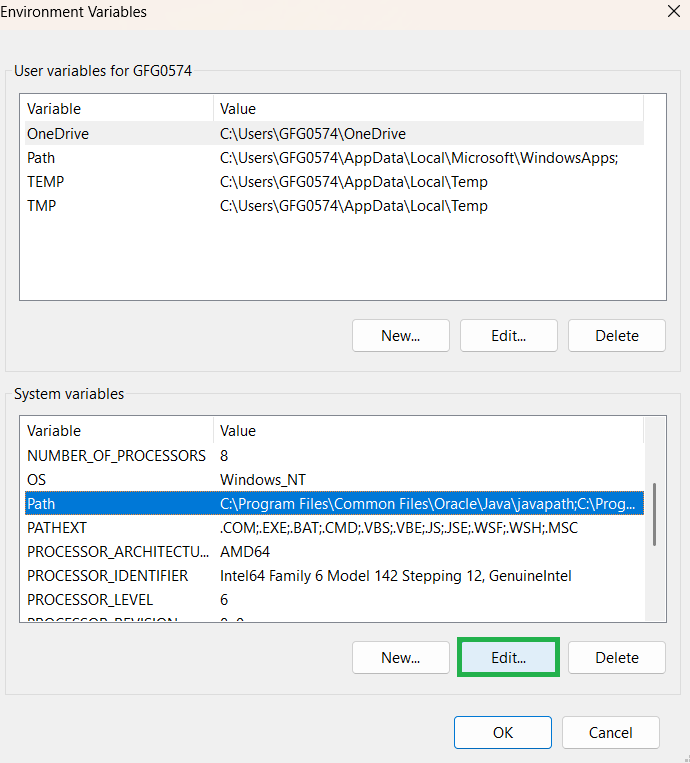Select the OS system variable row
690x763 pixels.
[x=36, y=480]
